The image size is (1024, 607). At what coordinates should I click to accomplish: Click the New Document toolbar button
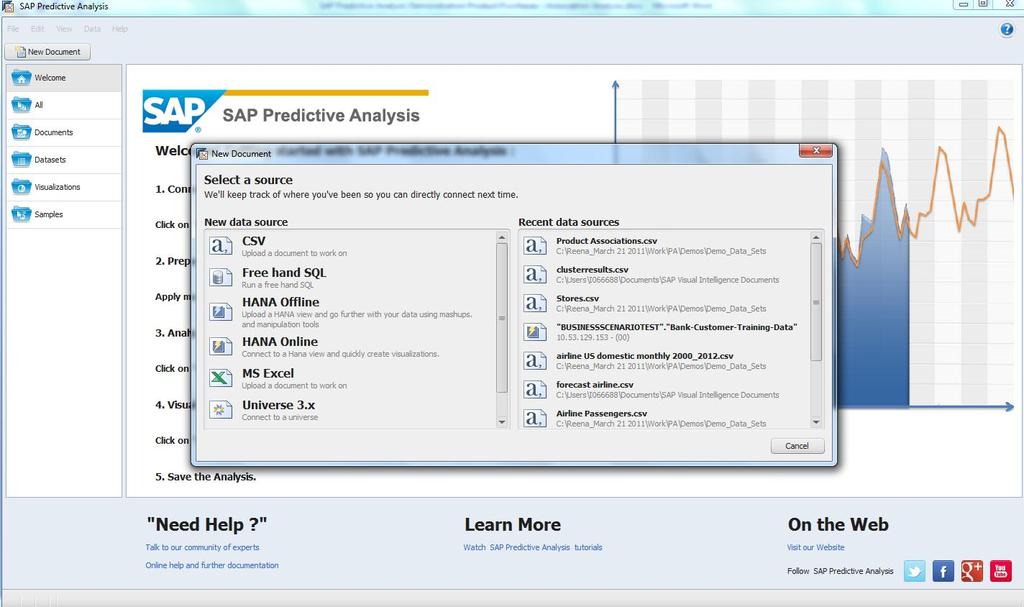coord(48,52)
